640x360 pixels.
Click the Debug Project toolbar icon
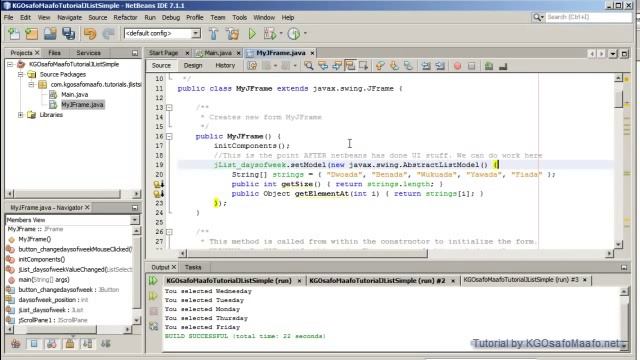tap(270, 33)
